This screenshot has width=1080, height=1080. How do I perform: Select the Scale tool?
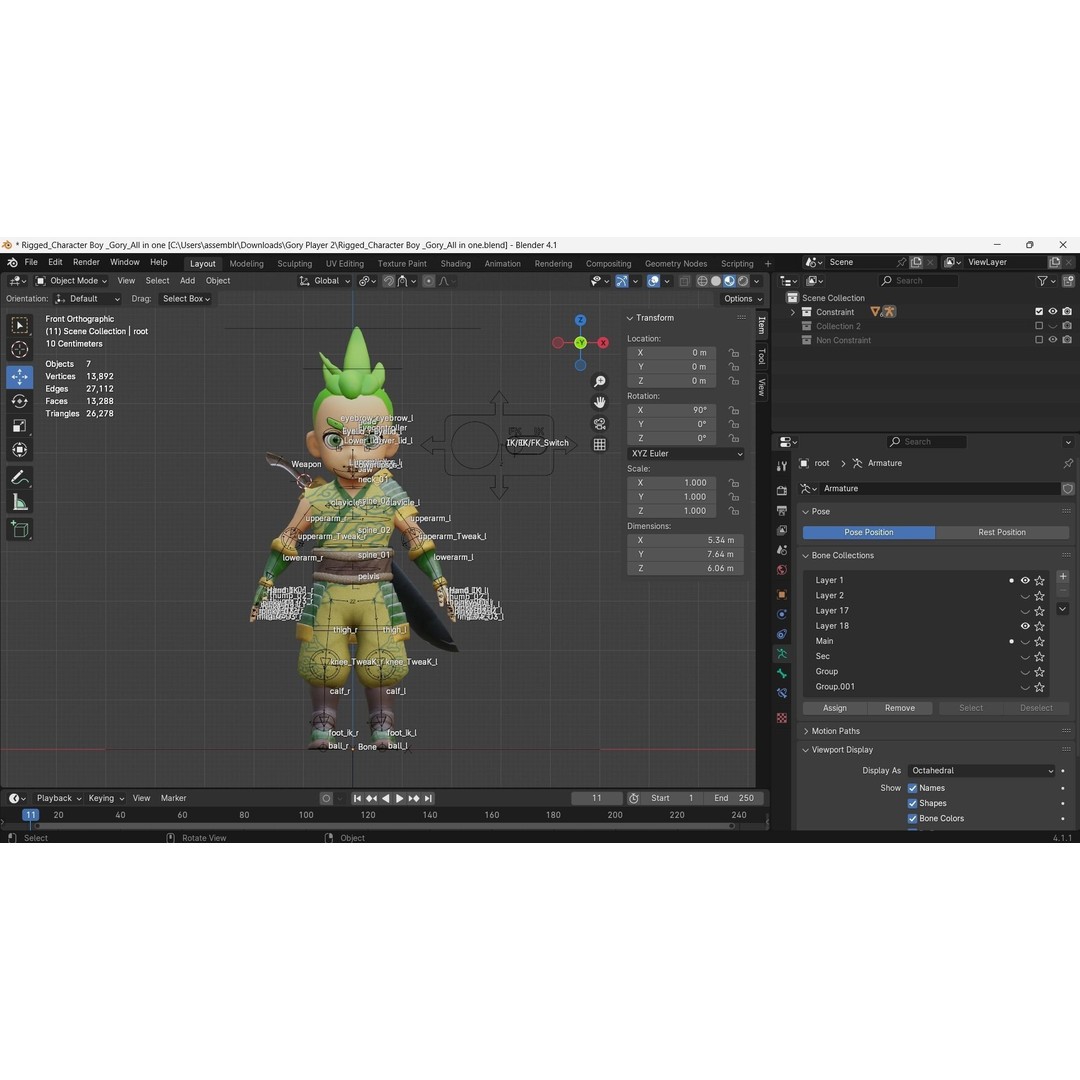[19, 426]
